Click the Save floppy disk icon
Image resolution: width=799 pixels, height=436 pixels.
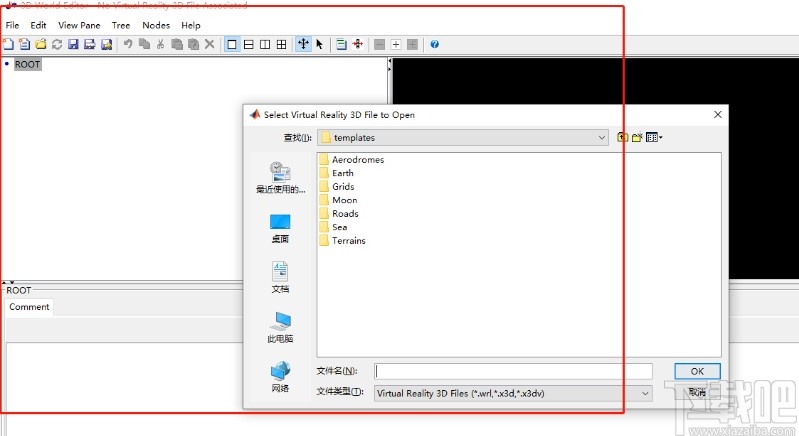coord(73,44)
